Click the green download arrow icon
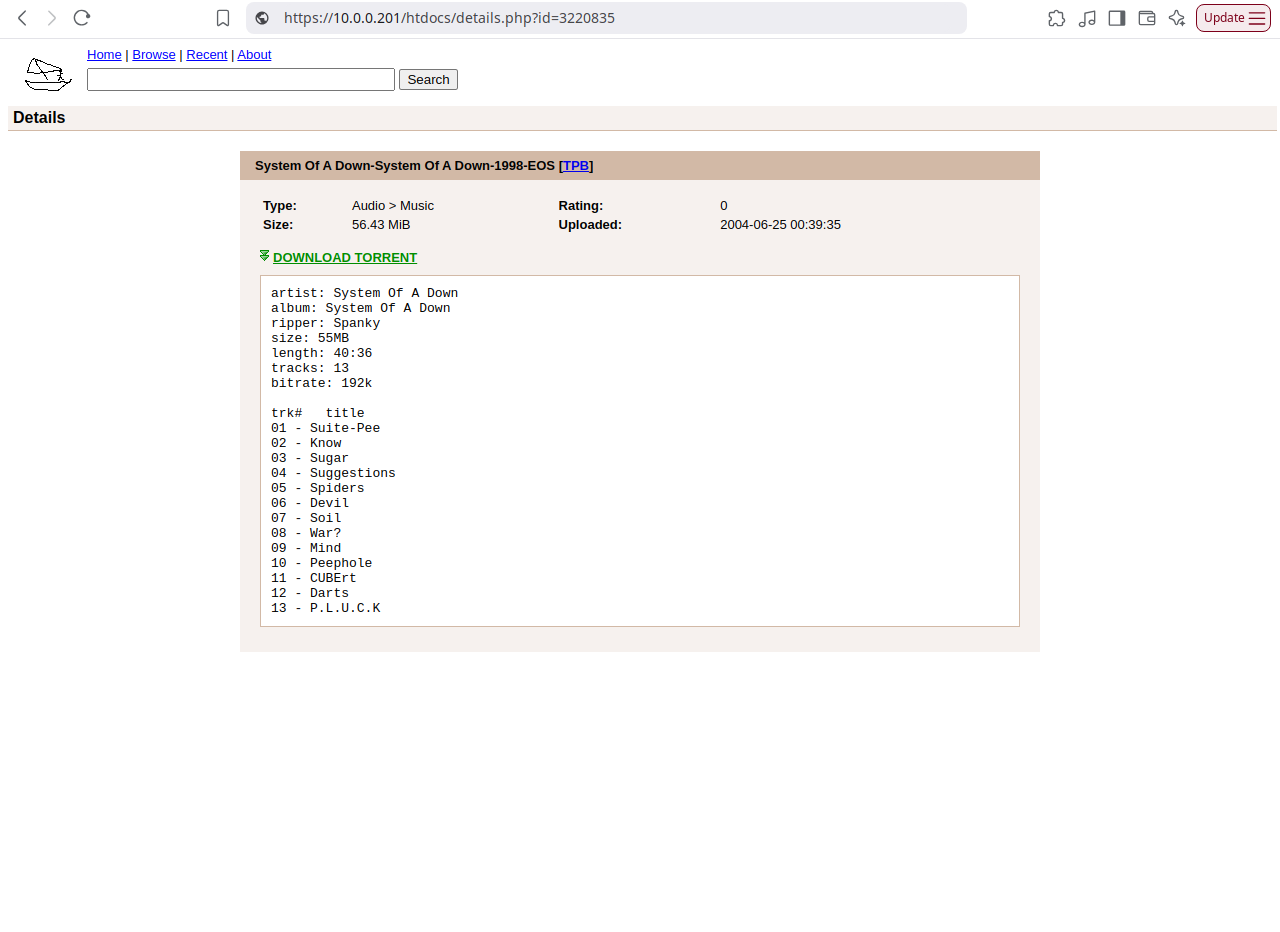This screenshot has width=1280, height=932. pos(264,256)
